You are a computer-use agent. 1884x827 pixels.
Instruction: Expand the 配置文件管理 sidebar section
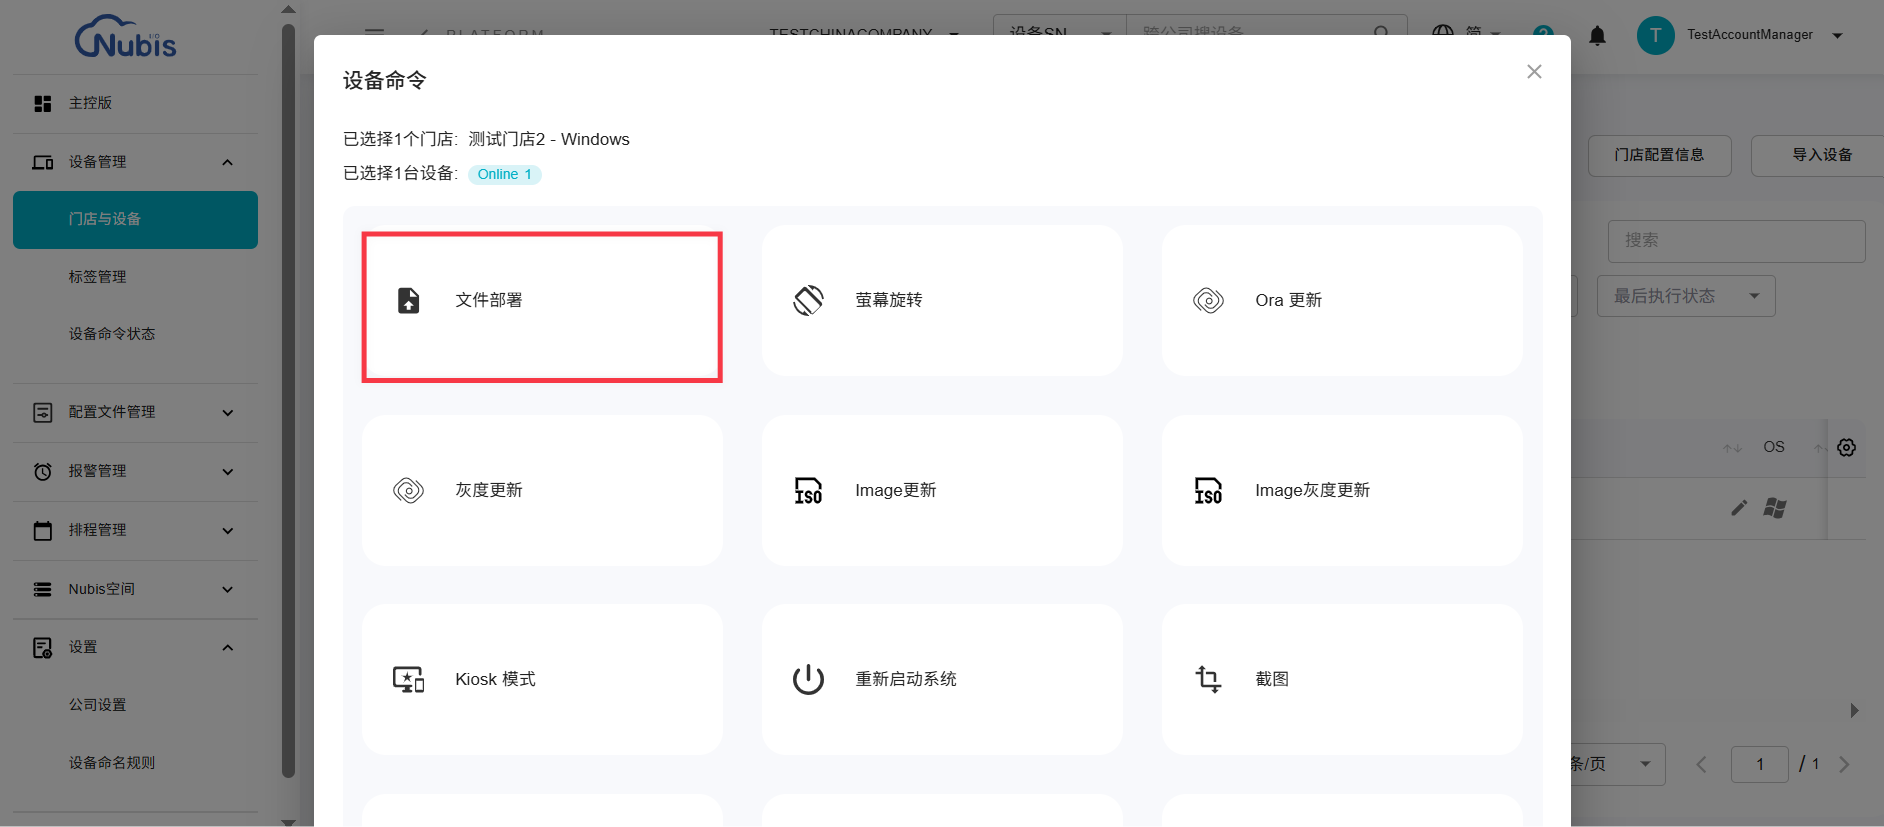135,412
